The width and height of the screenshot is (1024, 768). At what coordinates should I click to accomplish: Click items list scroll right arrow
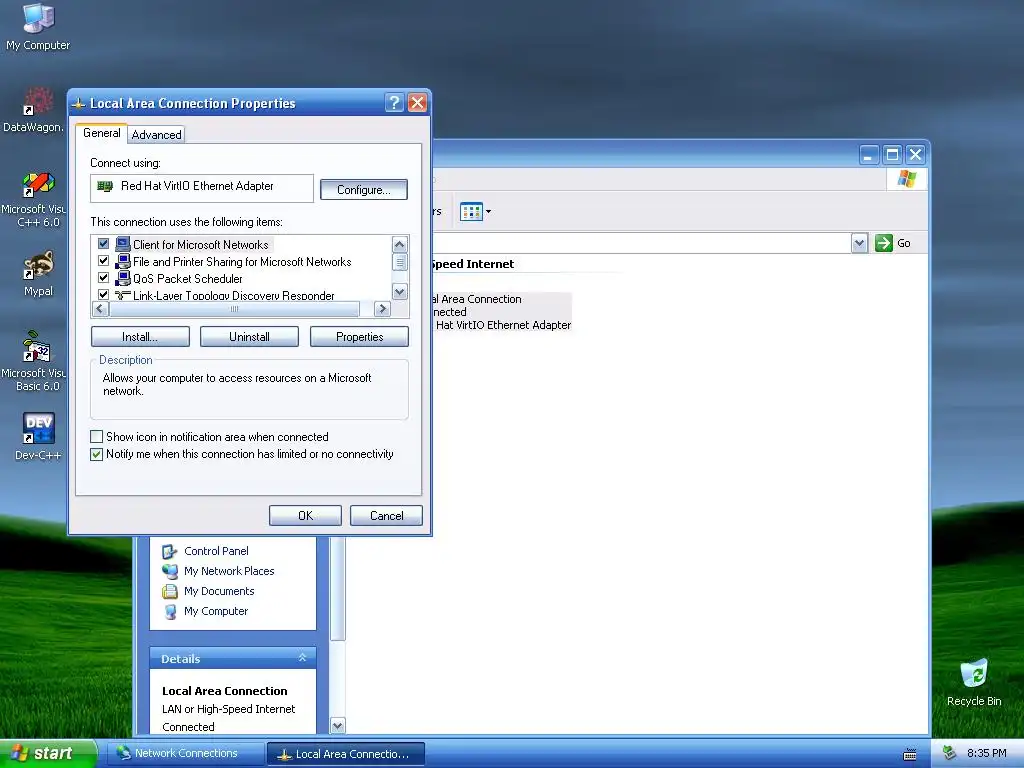pyautogui.click(x=383, y=309)
